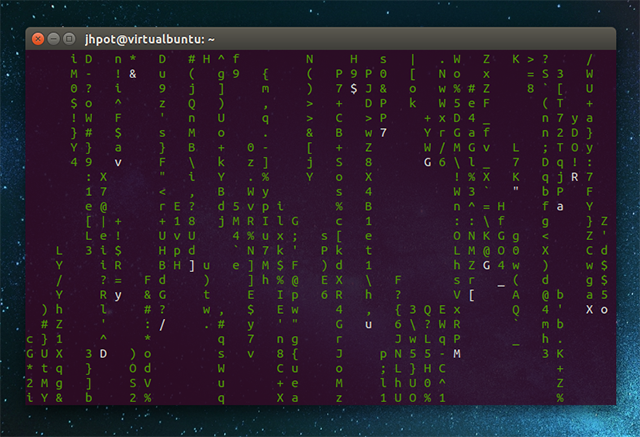Maximize the terminal window
The image size is (640, 437).
[x=70, y=39]
